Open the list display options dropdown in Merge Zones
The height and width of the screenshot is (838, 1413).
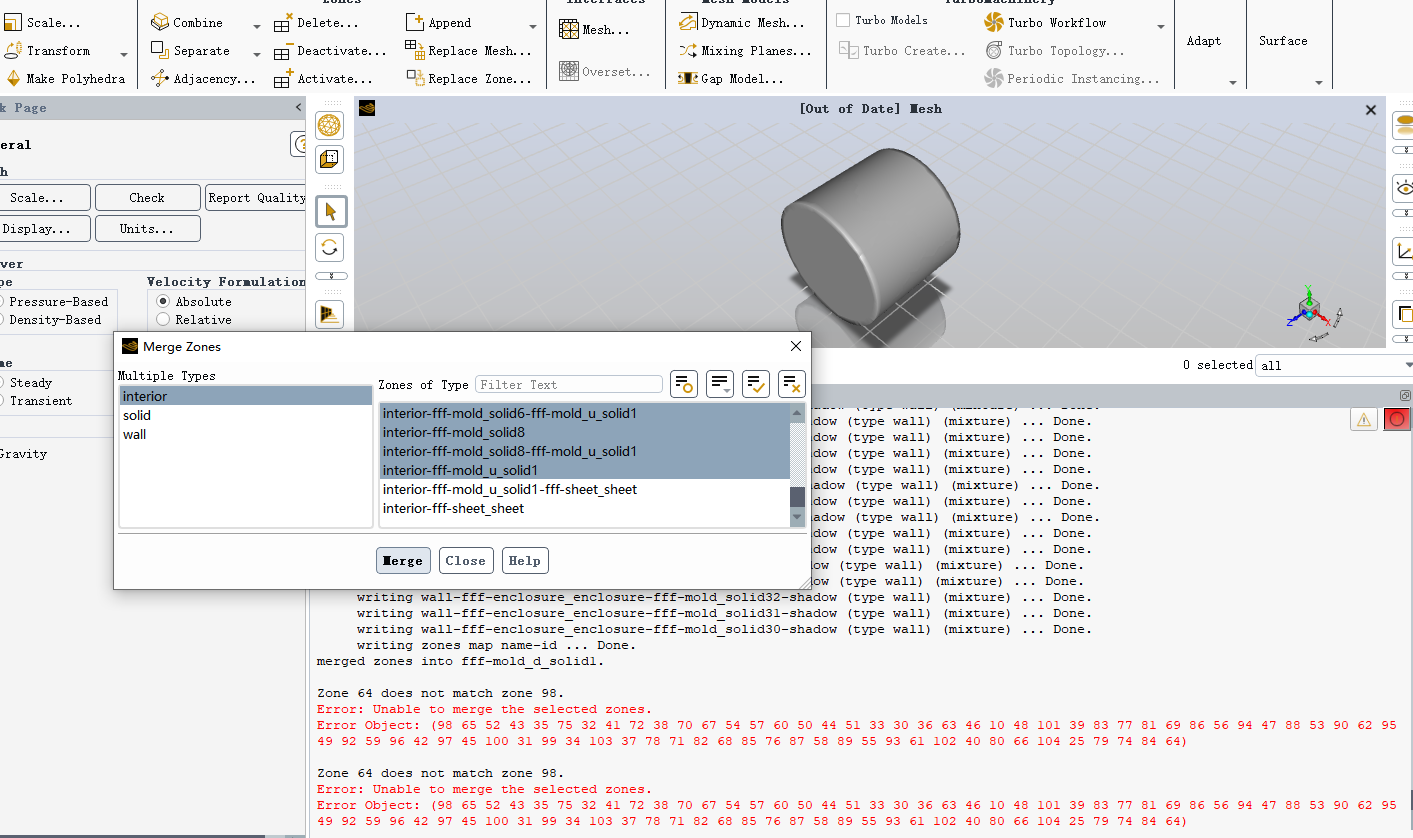(x=720, y=383)
